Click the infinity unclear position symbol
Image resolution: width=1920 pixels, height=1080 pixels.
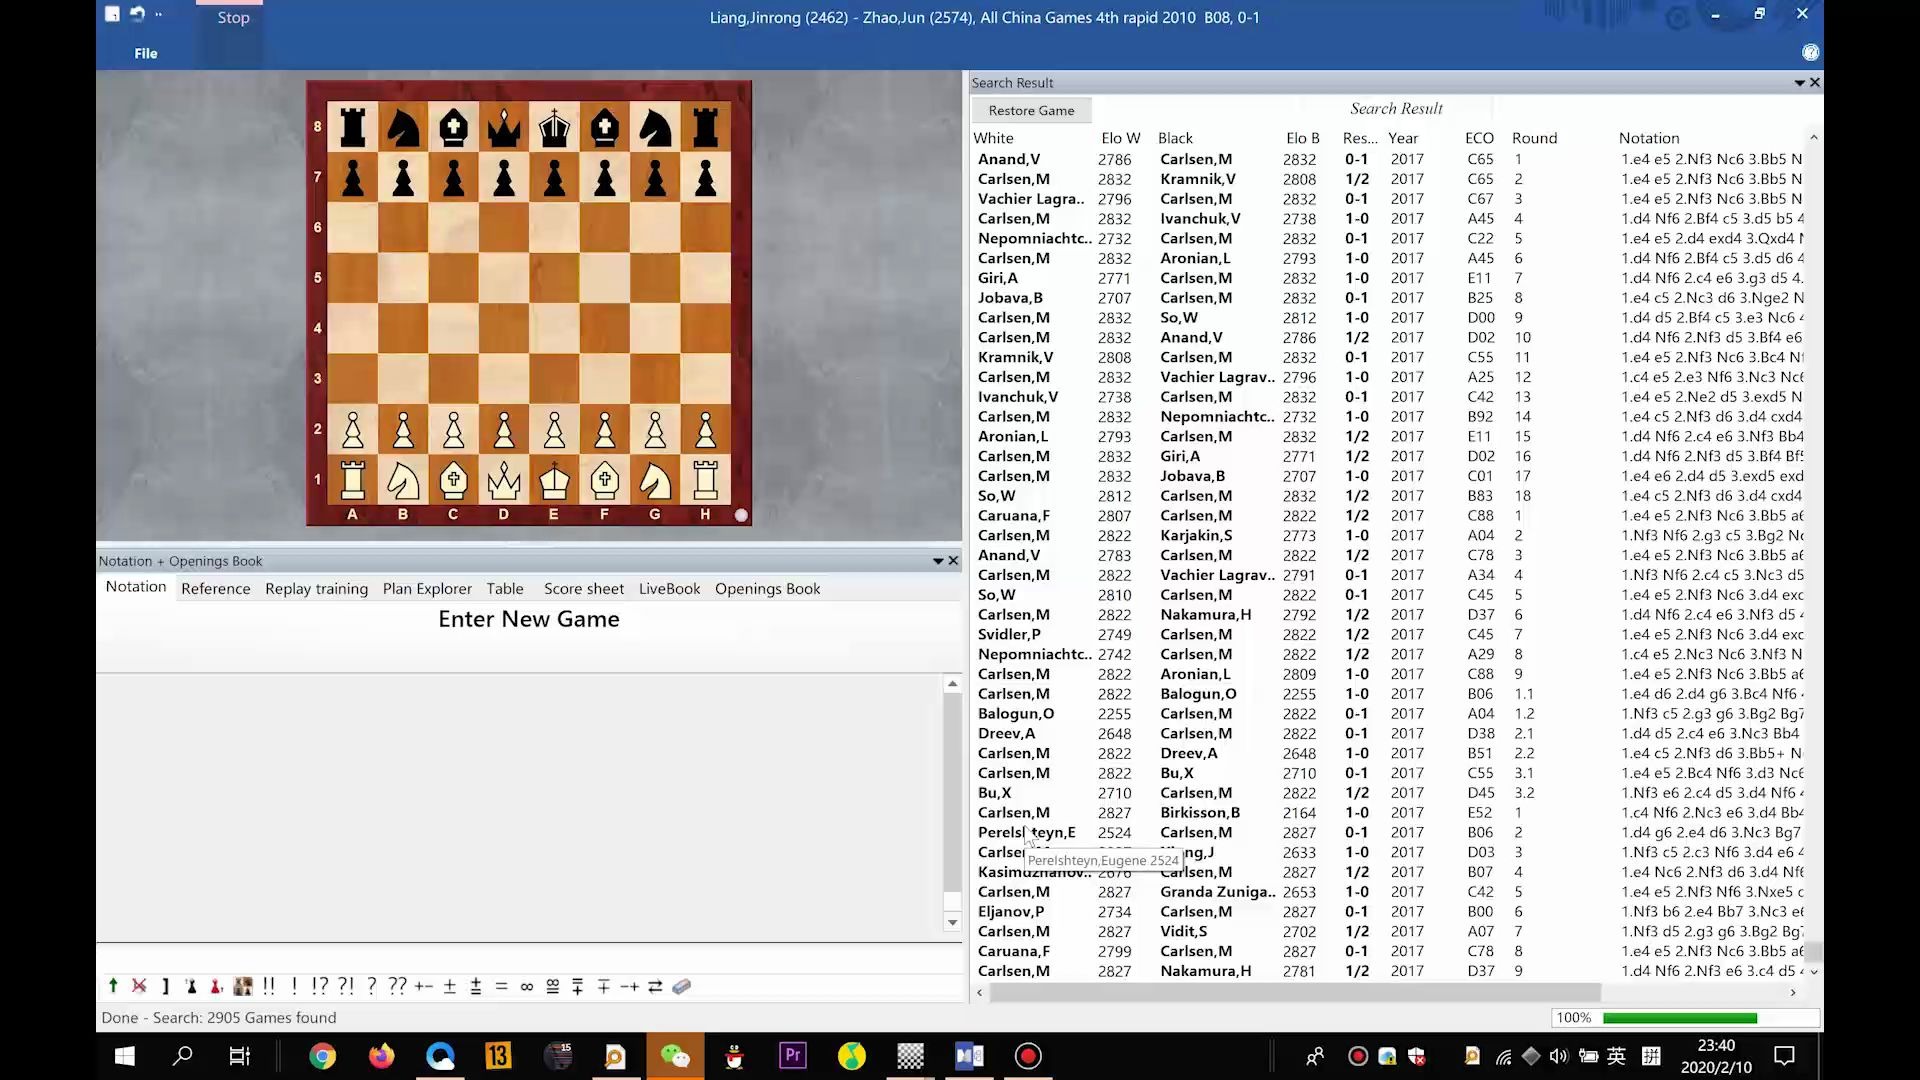tap(527, 987)
